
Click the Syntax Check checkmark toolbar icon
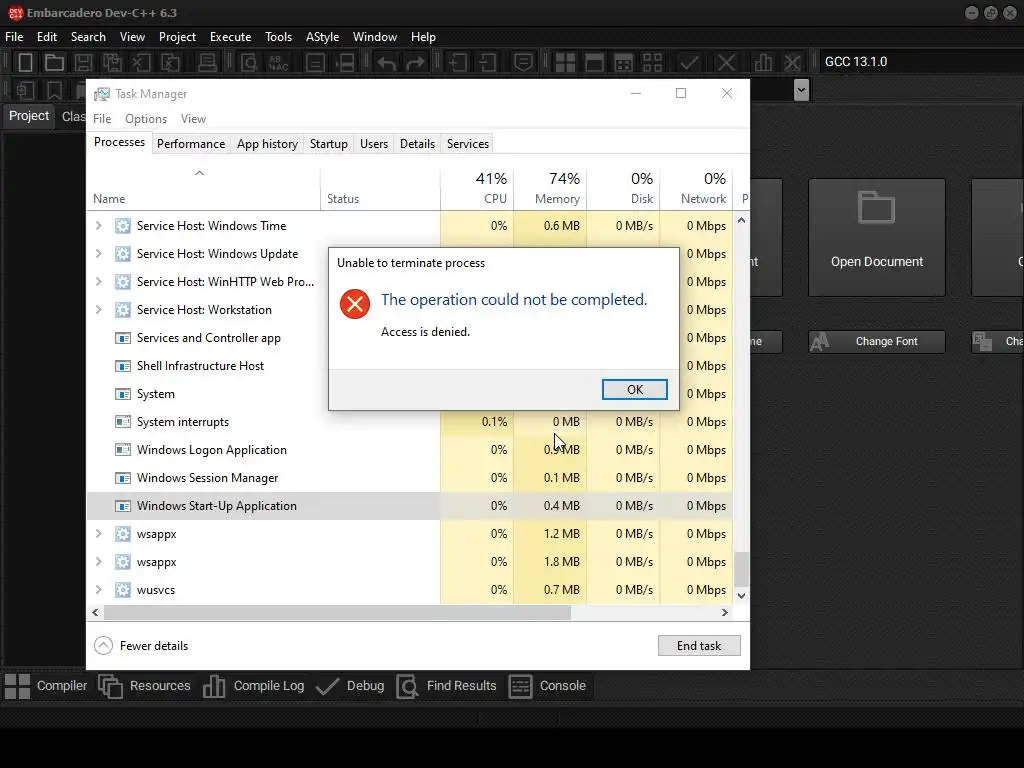click(688, 62)
